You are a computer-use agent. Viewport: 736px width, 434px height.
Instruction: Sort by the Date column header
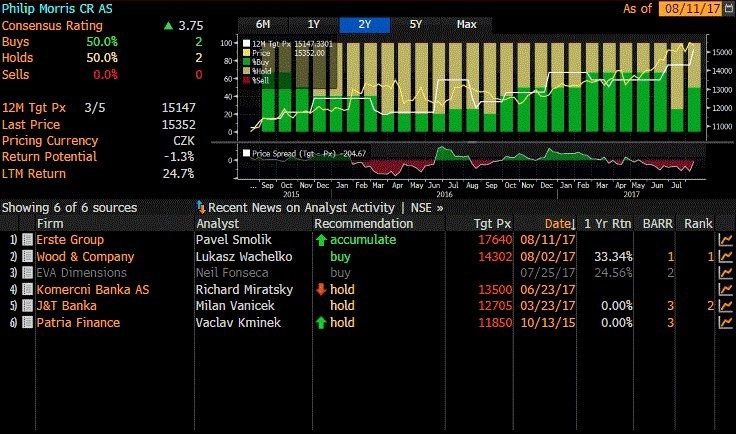(x=560, y=224)
